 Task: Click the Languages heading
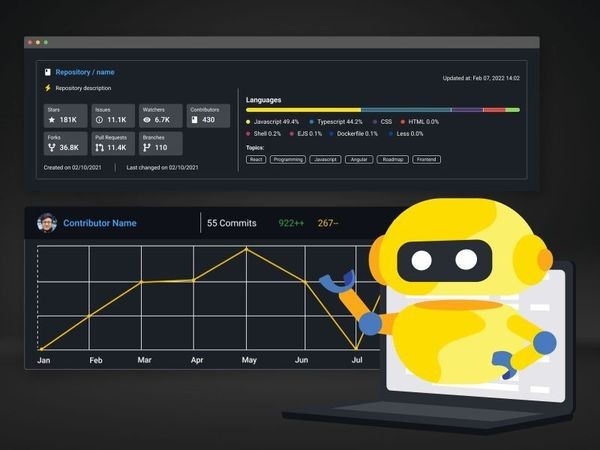(x=263, y=100)
